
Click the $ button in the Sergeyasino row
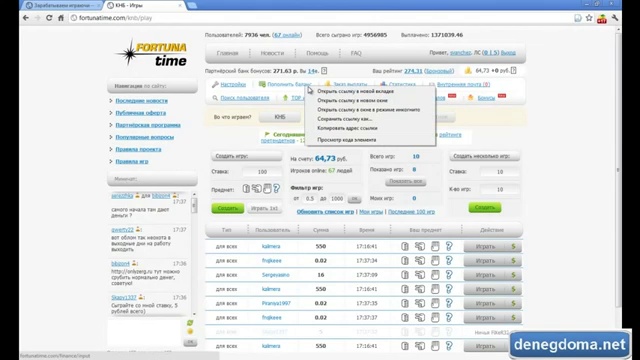coord(513,275)
